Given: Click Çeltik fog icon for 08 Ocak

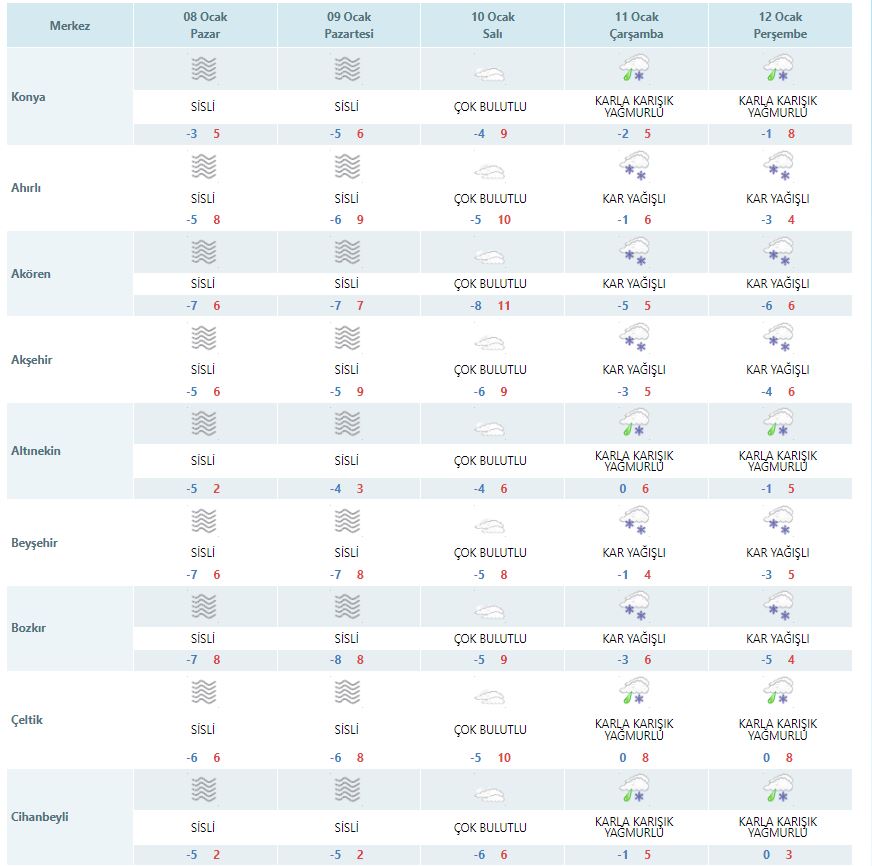Looking at the screenshot, I should 203,693.
